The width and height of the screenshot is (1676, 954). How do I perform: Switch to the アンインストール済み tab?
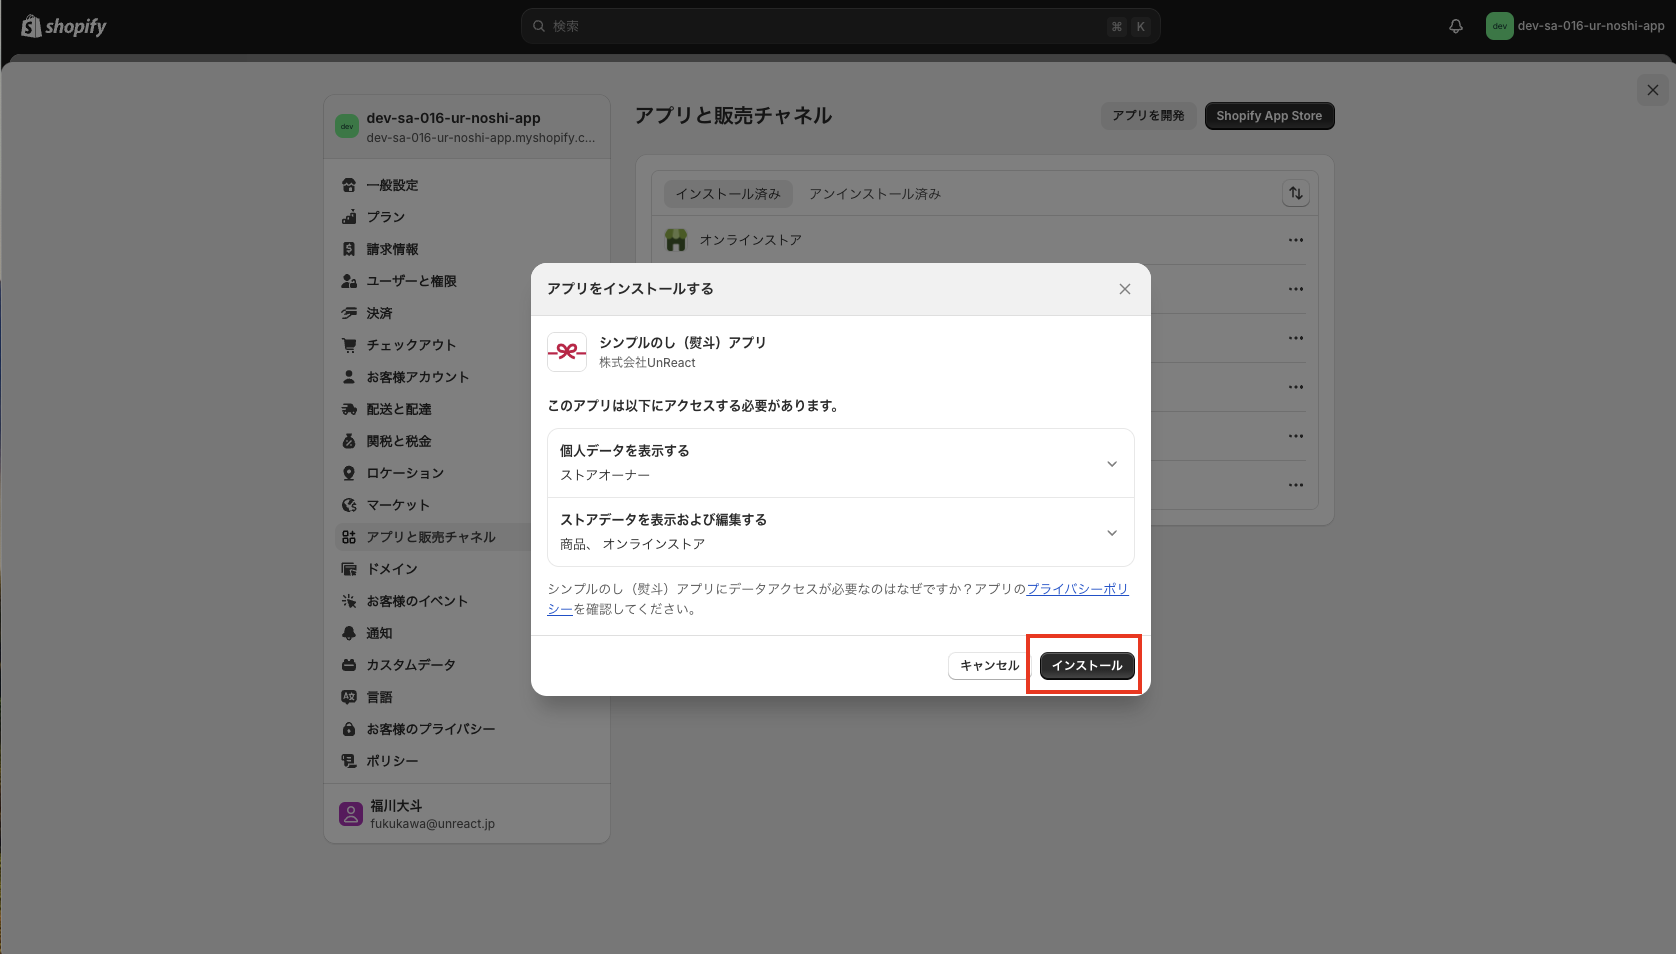pyautogui.click(x=875, y=194)
